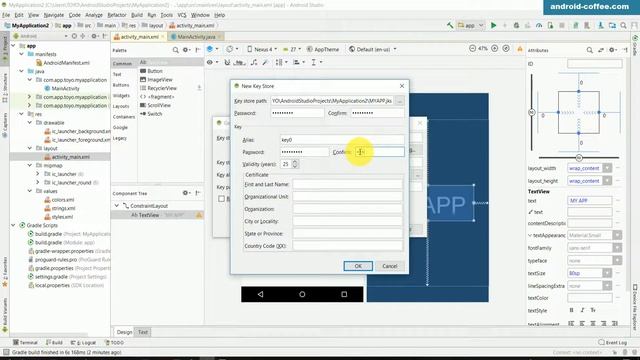Click the Make Project hammer icon
Image resolution: width=640 pixels, height=360 pixels.
pyautogui.click(x=450, y=25)
